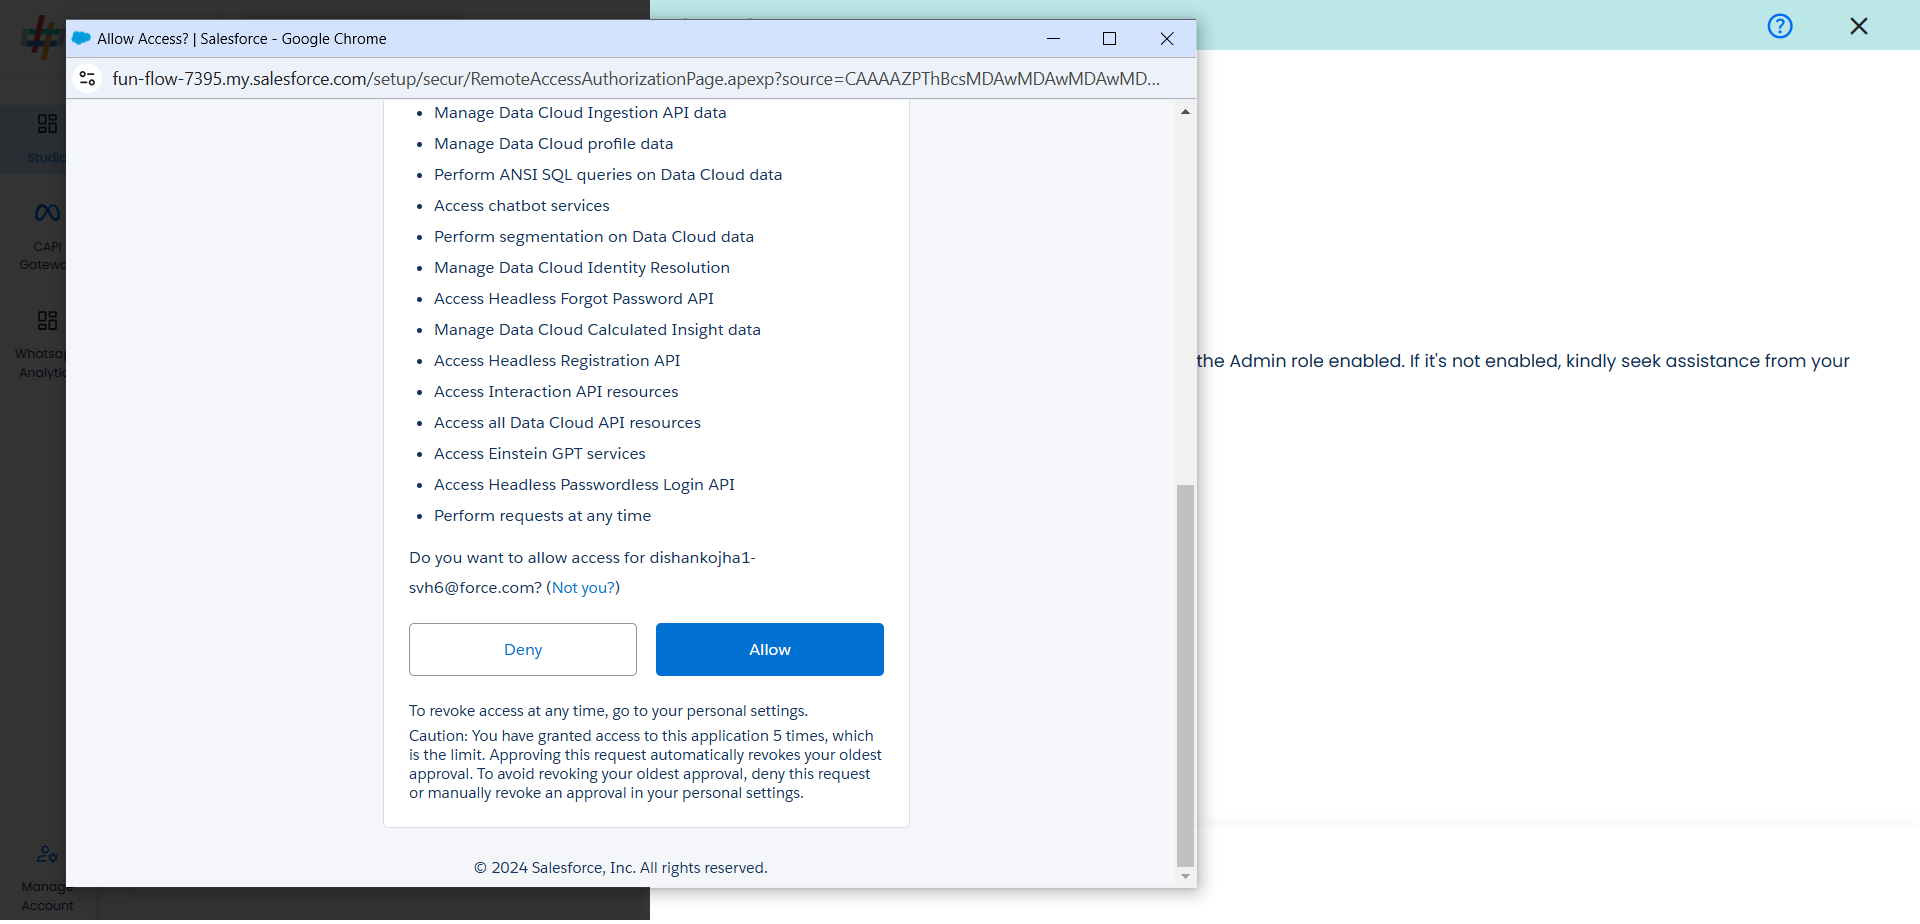This screenshot has height=924, width=1920.
Task: Click the URL address bar text
Action: click(x=636, y=78)
